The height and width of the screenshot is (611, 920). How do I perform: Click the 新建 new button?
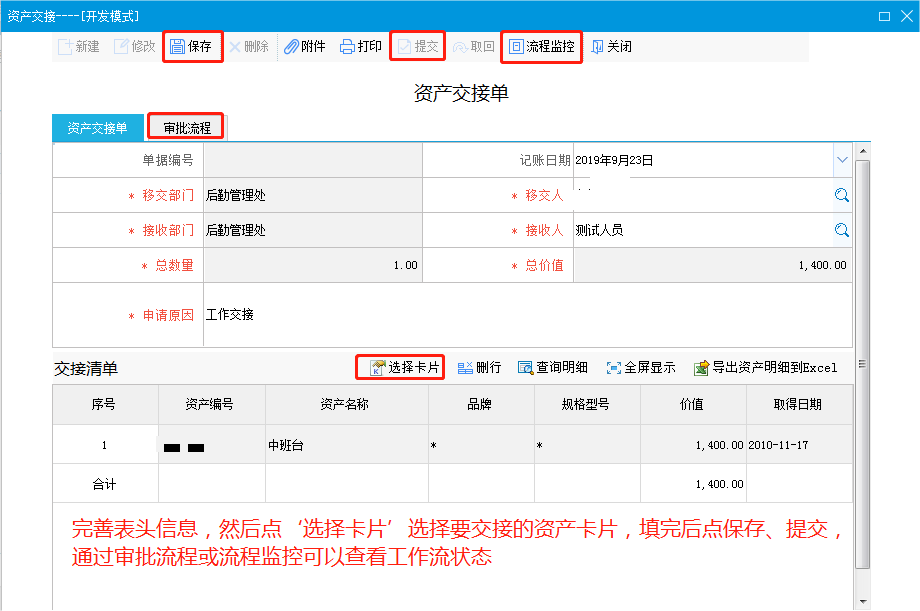[x=79, y=47]
